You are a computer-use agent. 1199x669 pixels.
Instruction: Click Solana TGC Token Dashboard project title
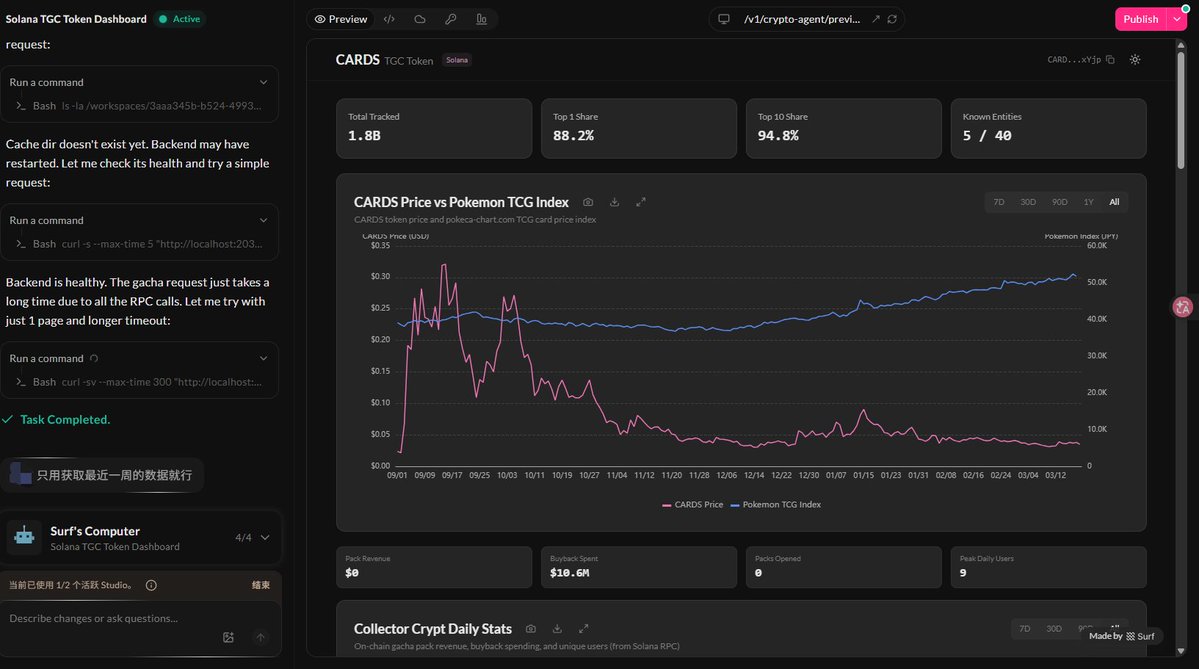click(76, 19)
